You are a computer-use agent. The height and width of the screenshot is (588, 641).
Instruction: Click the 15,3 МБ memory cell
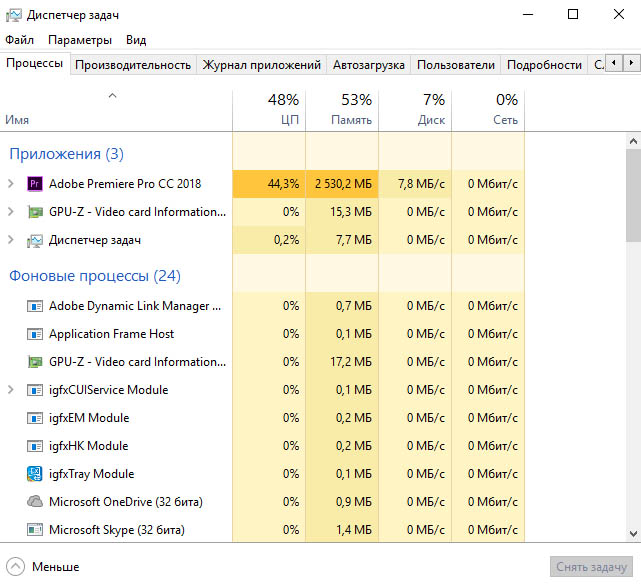(x=342, y=212)
